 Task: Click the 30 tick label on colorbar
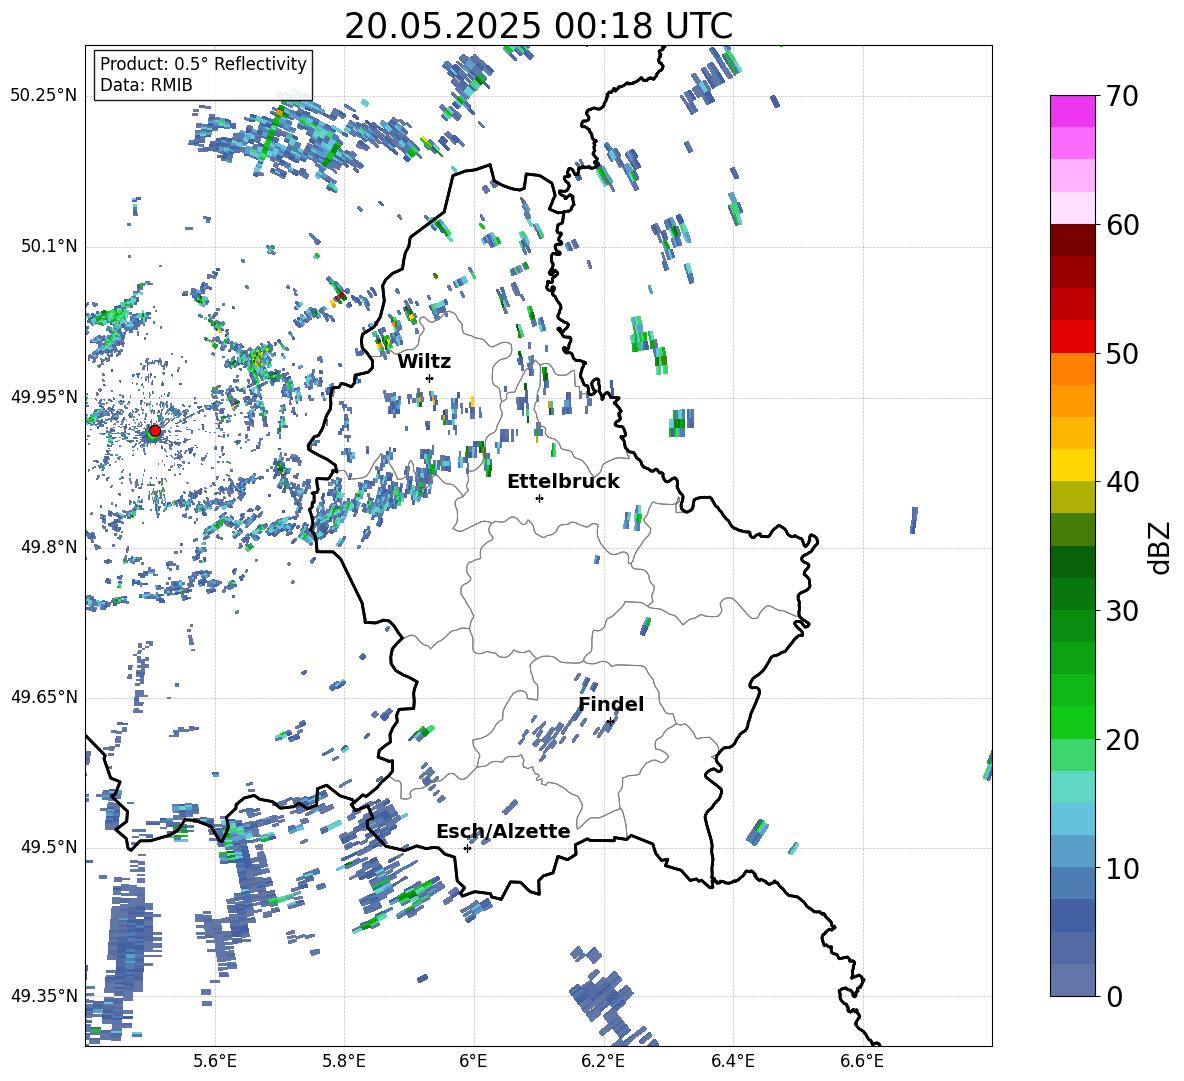click(x=1121, y=611)
